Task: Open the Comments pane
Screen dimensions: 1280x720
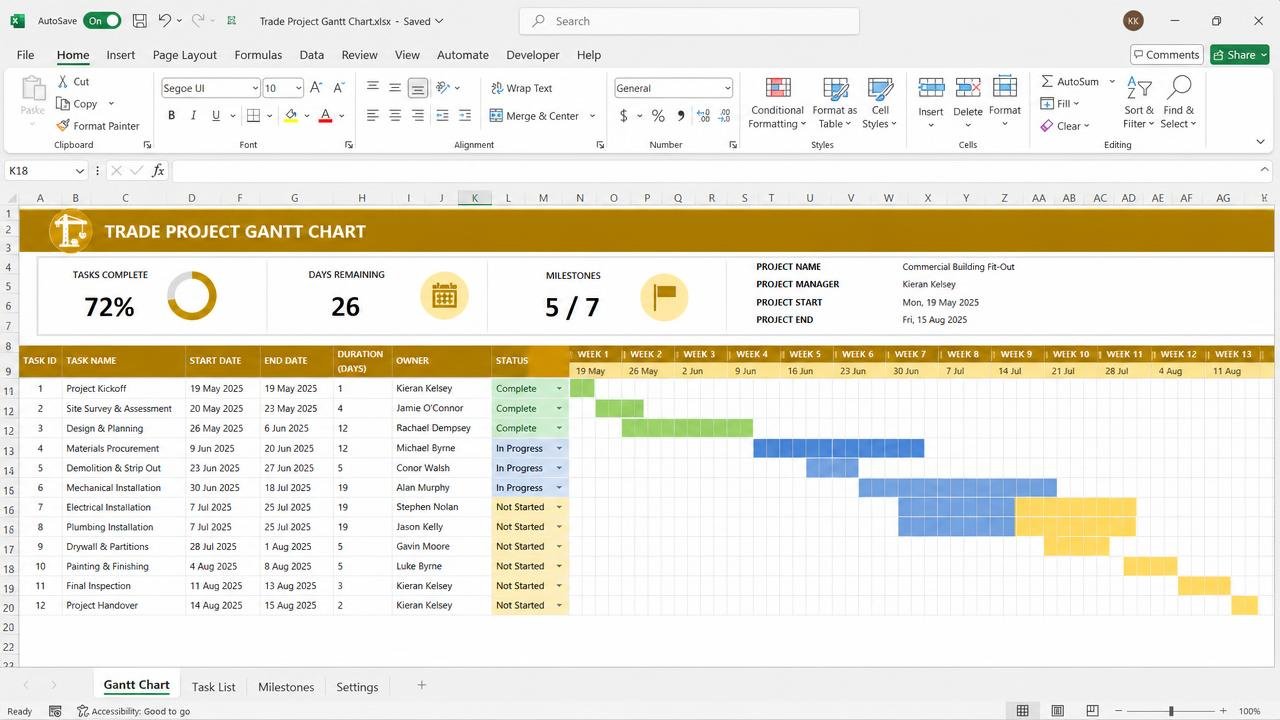Action: [x=1166, y=55]
